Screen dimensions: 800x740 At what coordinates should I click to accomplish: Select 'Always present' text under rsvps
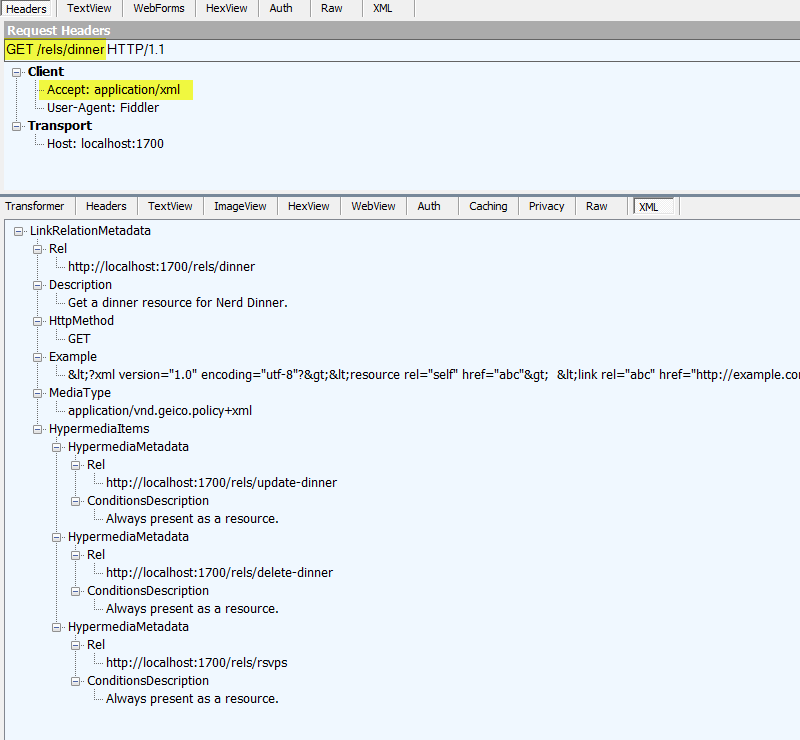[x=192, y=699]
